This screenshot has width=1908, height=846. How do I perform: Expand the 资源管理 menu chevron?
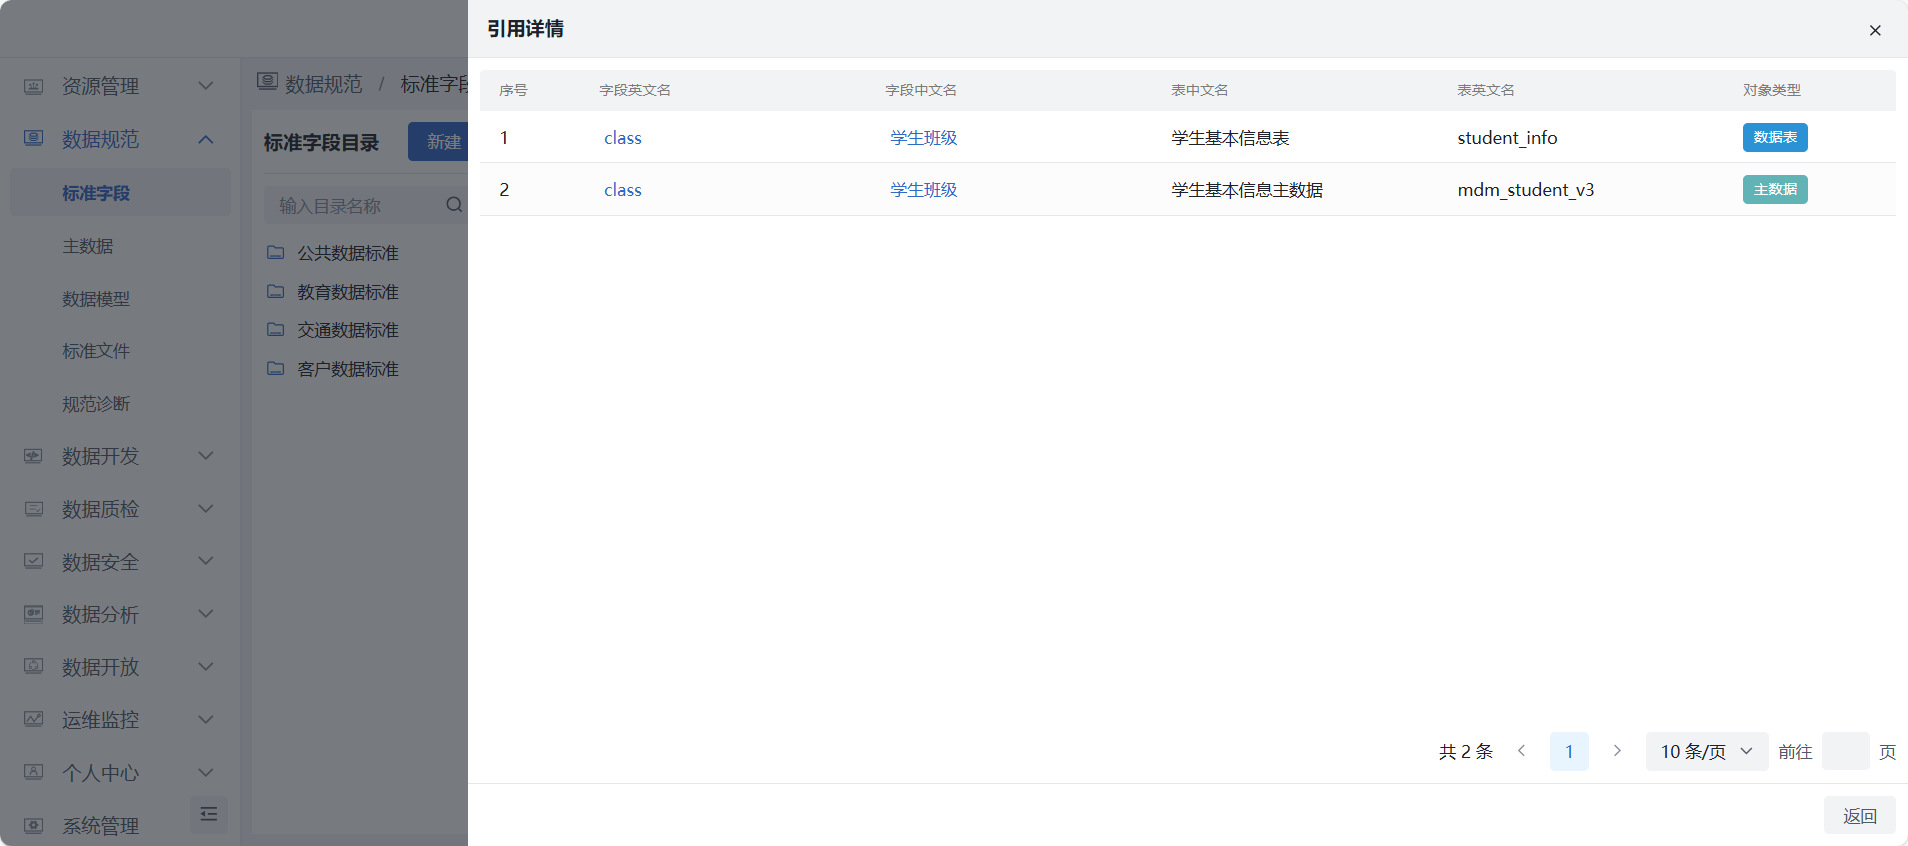coord(206,86)
